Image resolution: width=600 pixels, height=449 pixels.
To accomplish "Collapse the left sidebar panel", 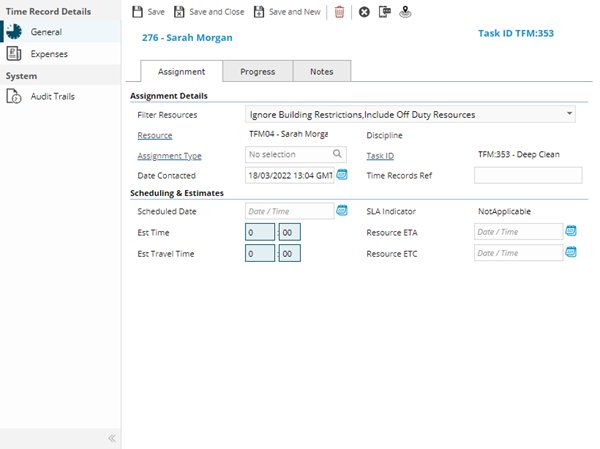I will point(112,438).
